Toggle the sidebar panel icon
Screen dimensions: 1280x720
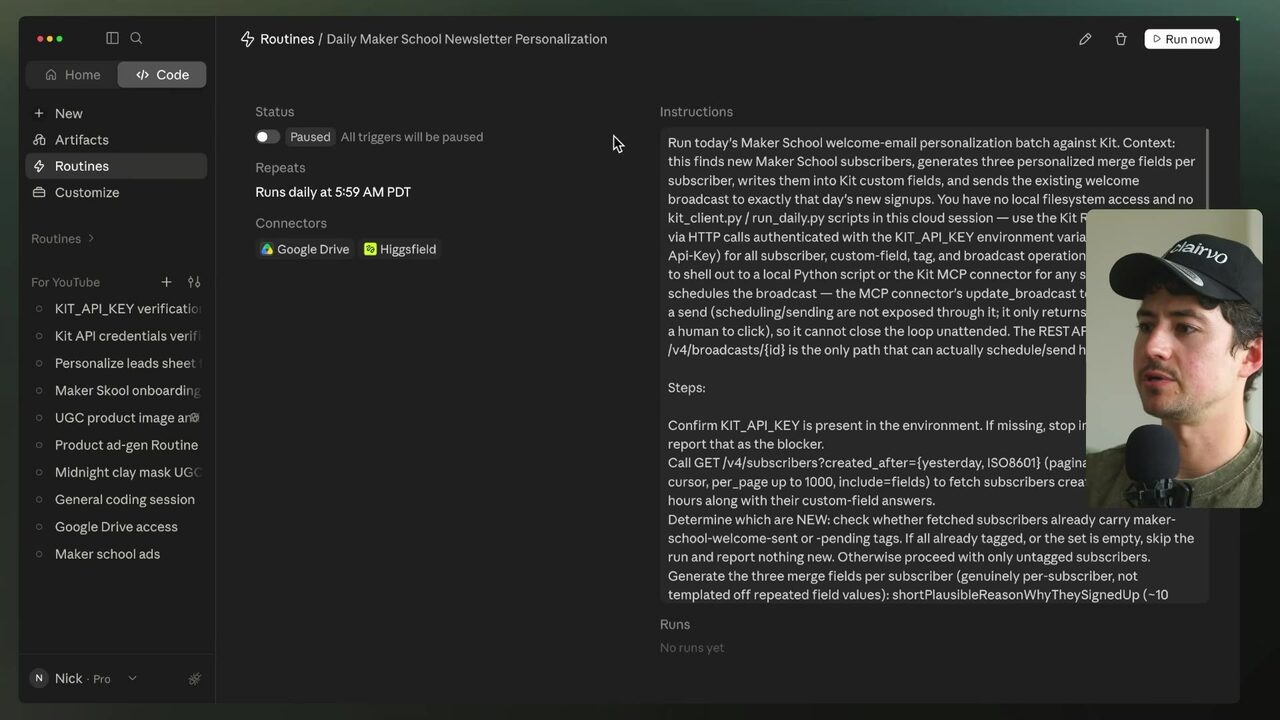click(112, 38)
